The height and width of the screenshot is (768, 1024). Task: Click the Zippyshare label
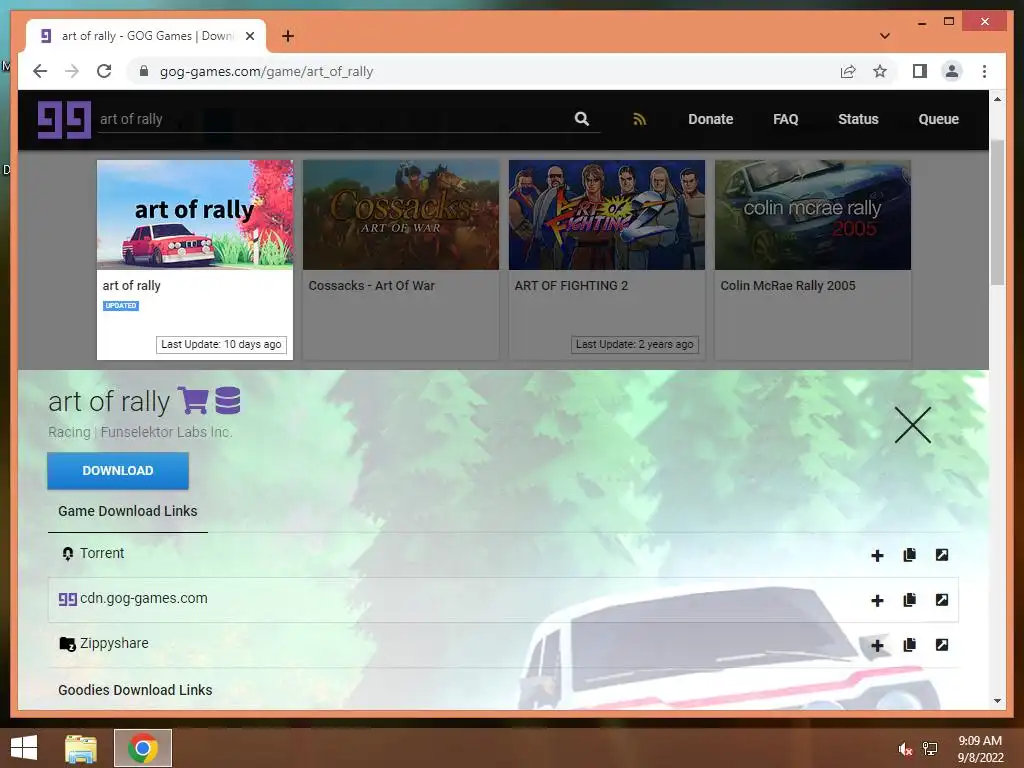[114, 643]
